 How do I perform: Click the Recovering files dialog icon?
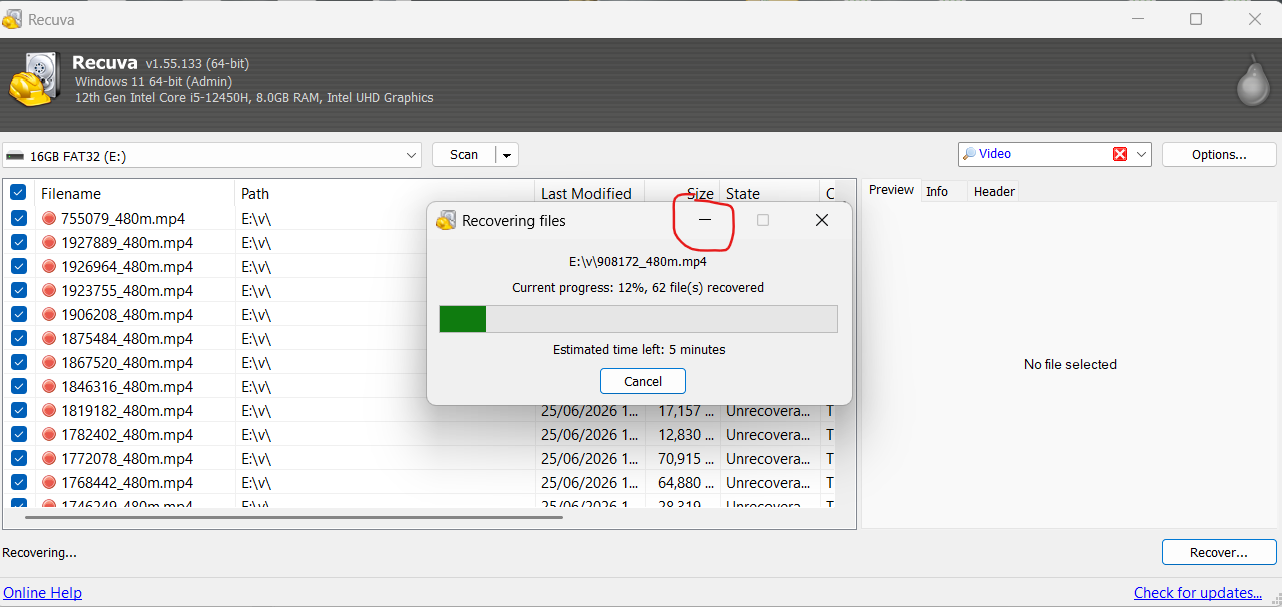tap(446, 220)
